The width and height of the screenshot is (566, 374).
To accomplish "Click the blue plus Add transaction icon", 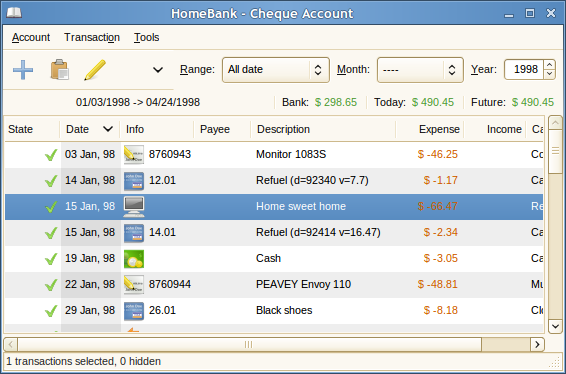I will pos(23,70).
